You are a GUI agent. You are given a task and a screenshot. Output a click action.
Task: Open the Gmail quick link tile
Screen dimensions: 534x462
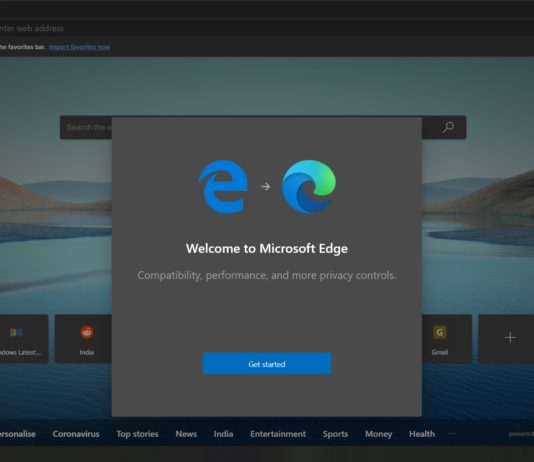447,338
